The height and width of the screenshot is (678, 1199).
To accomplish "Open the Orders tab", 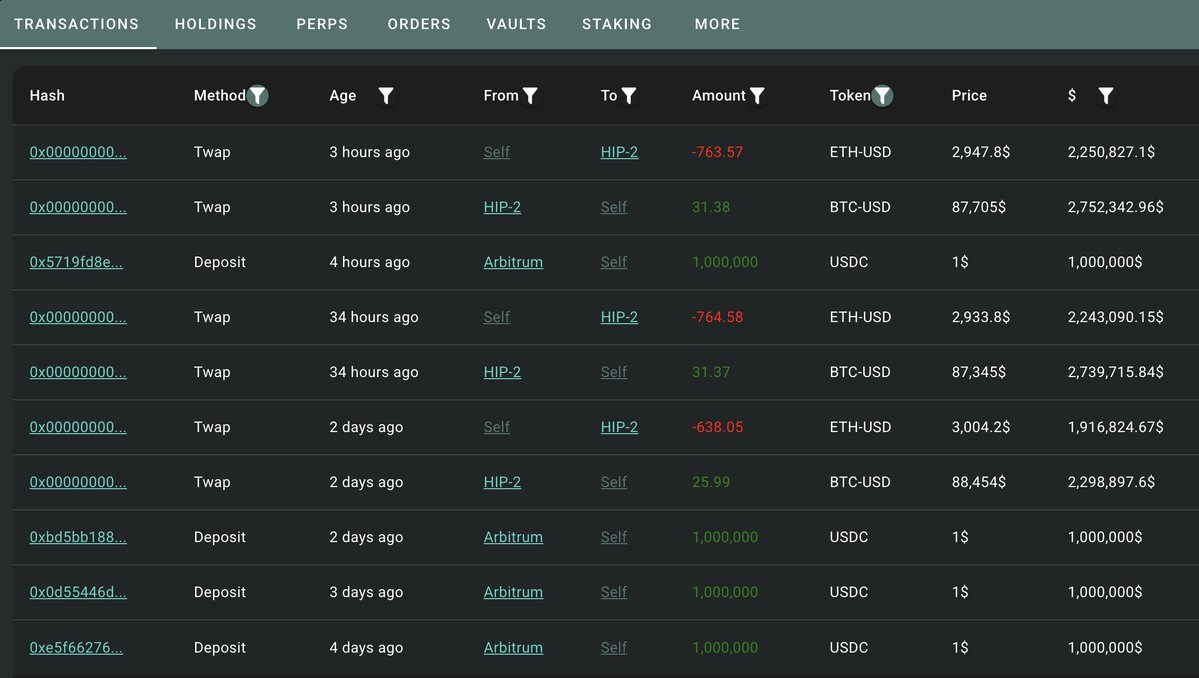I will [419, 24].
